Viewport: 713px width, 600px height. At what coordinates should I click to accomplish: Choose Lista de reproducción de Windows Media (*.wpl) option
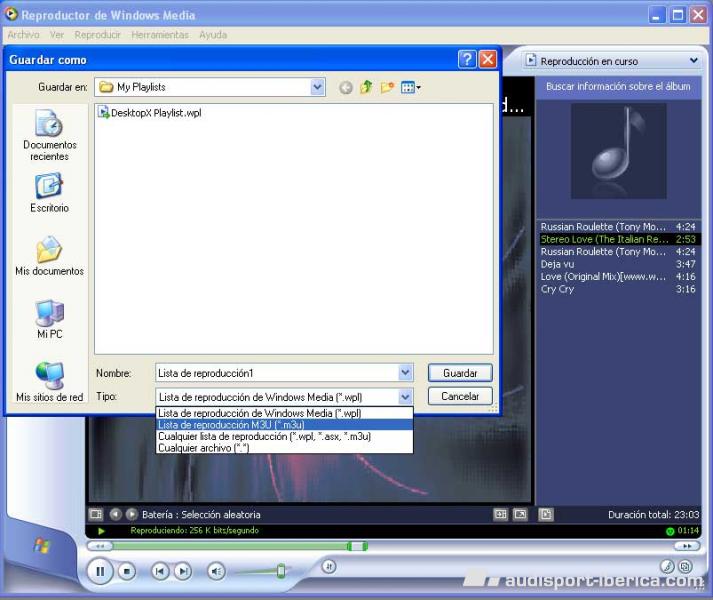(x=284, y=413)
